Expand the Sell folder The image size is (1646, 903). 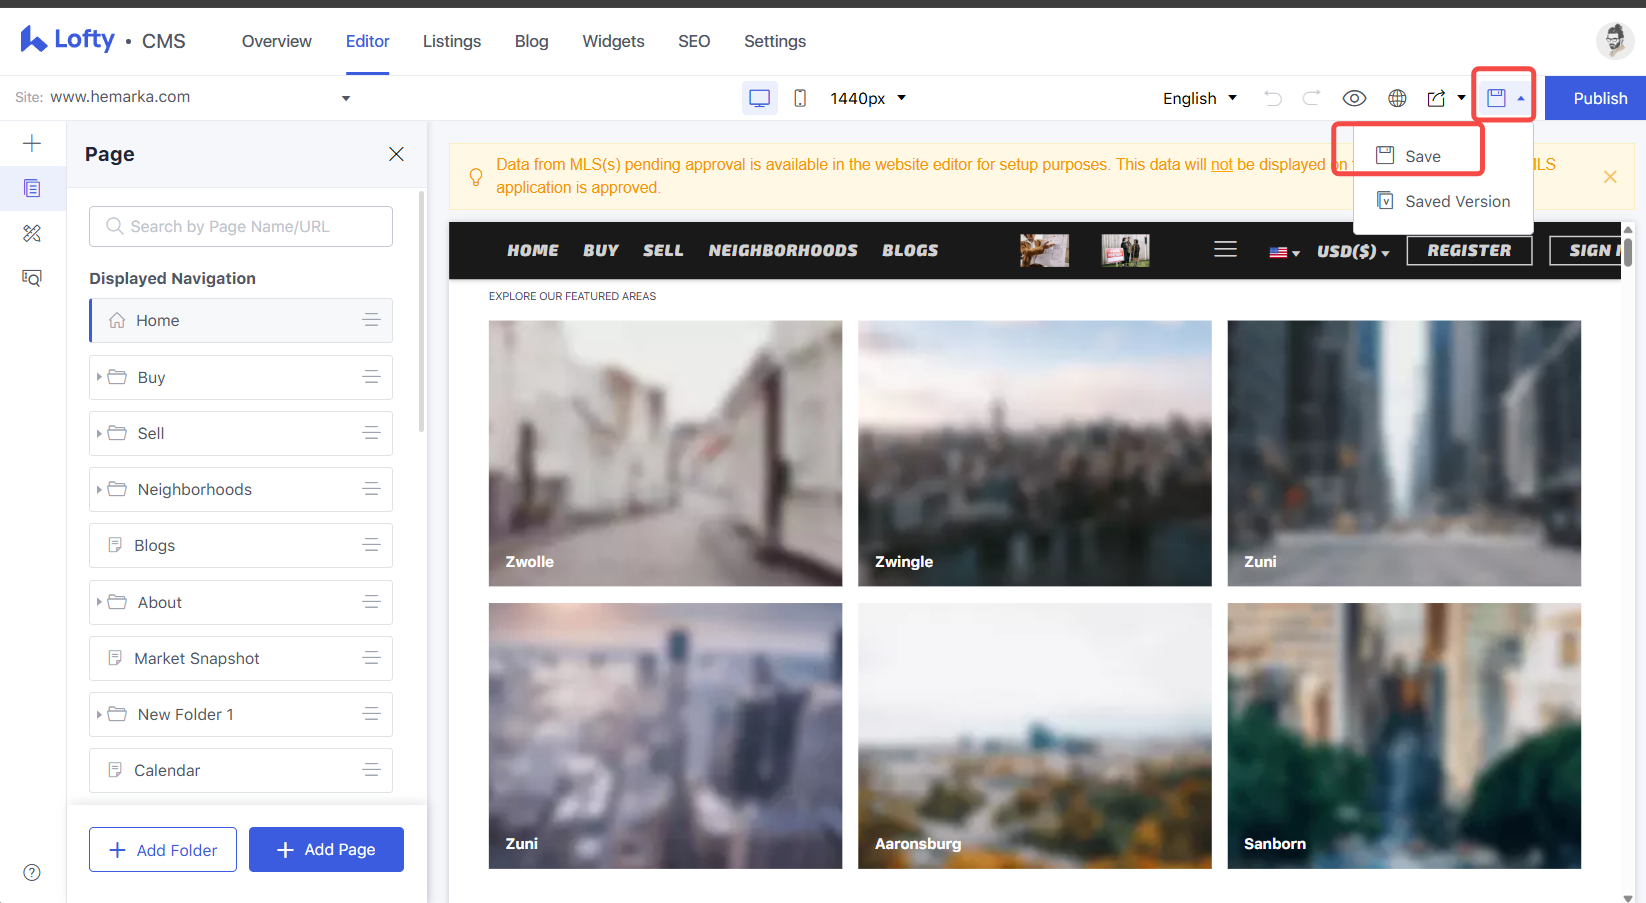click(99, 433)
